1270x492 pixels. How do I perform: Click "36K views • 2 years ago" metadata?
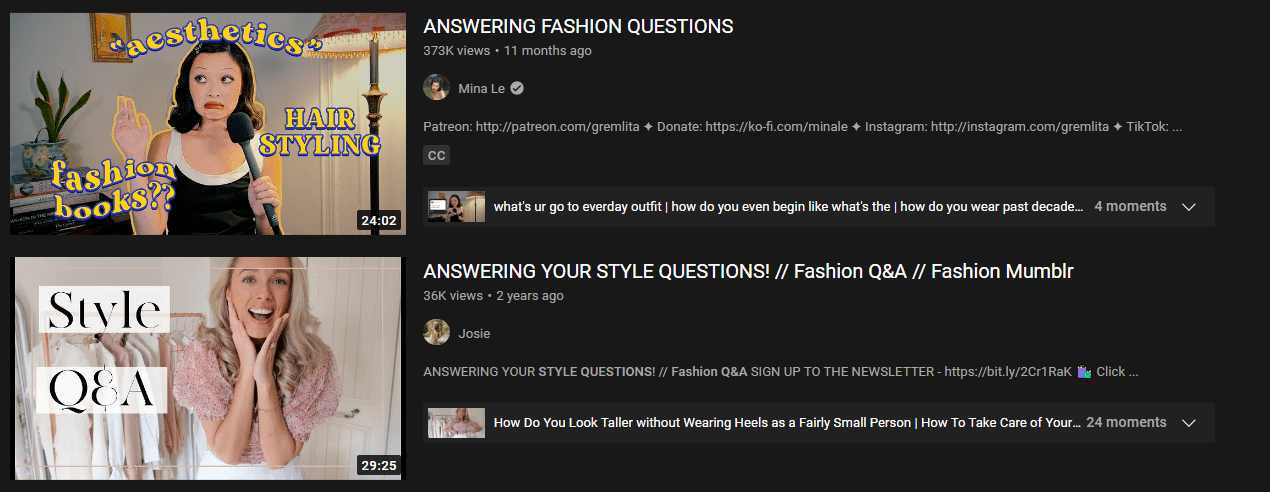tap(493, 296)
